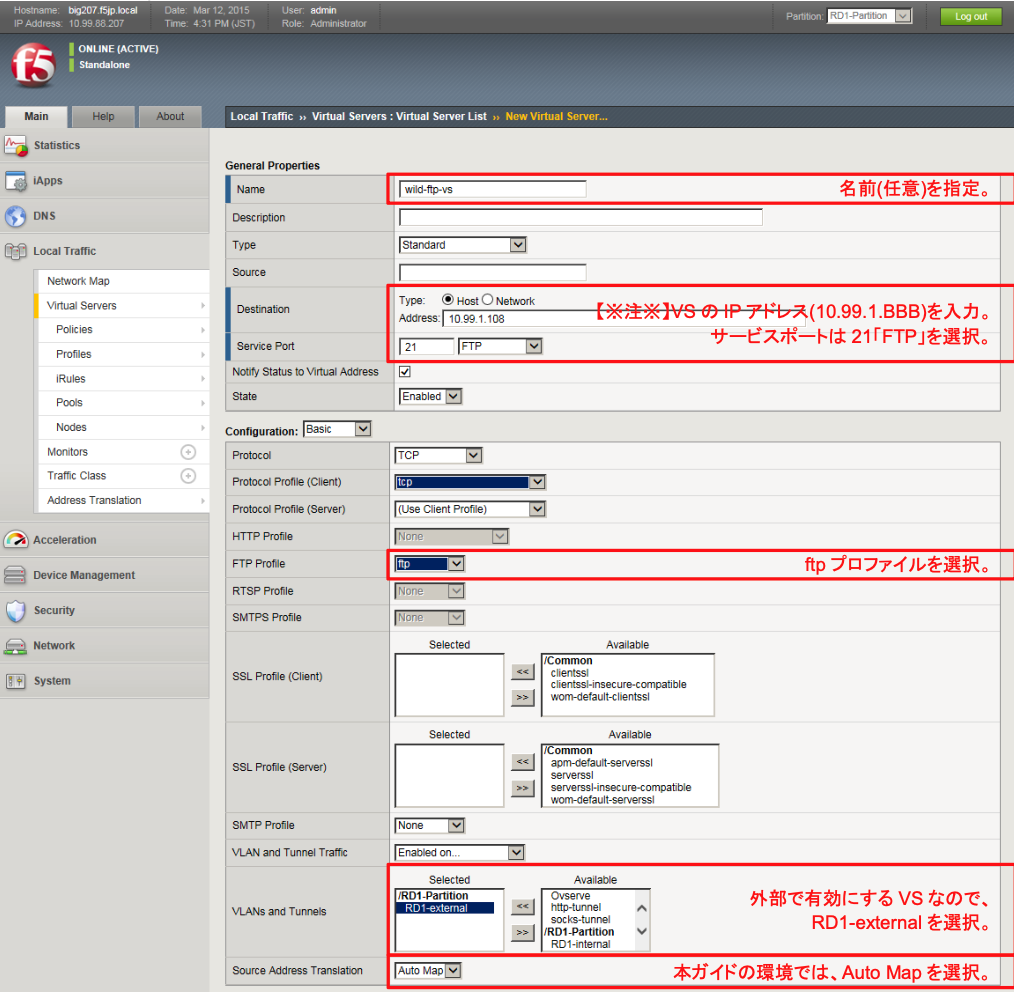This screenshot has height=992, width=1014.
Task: Open Source Address Translation dropdown
Action: (427, 971)
